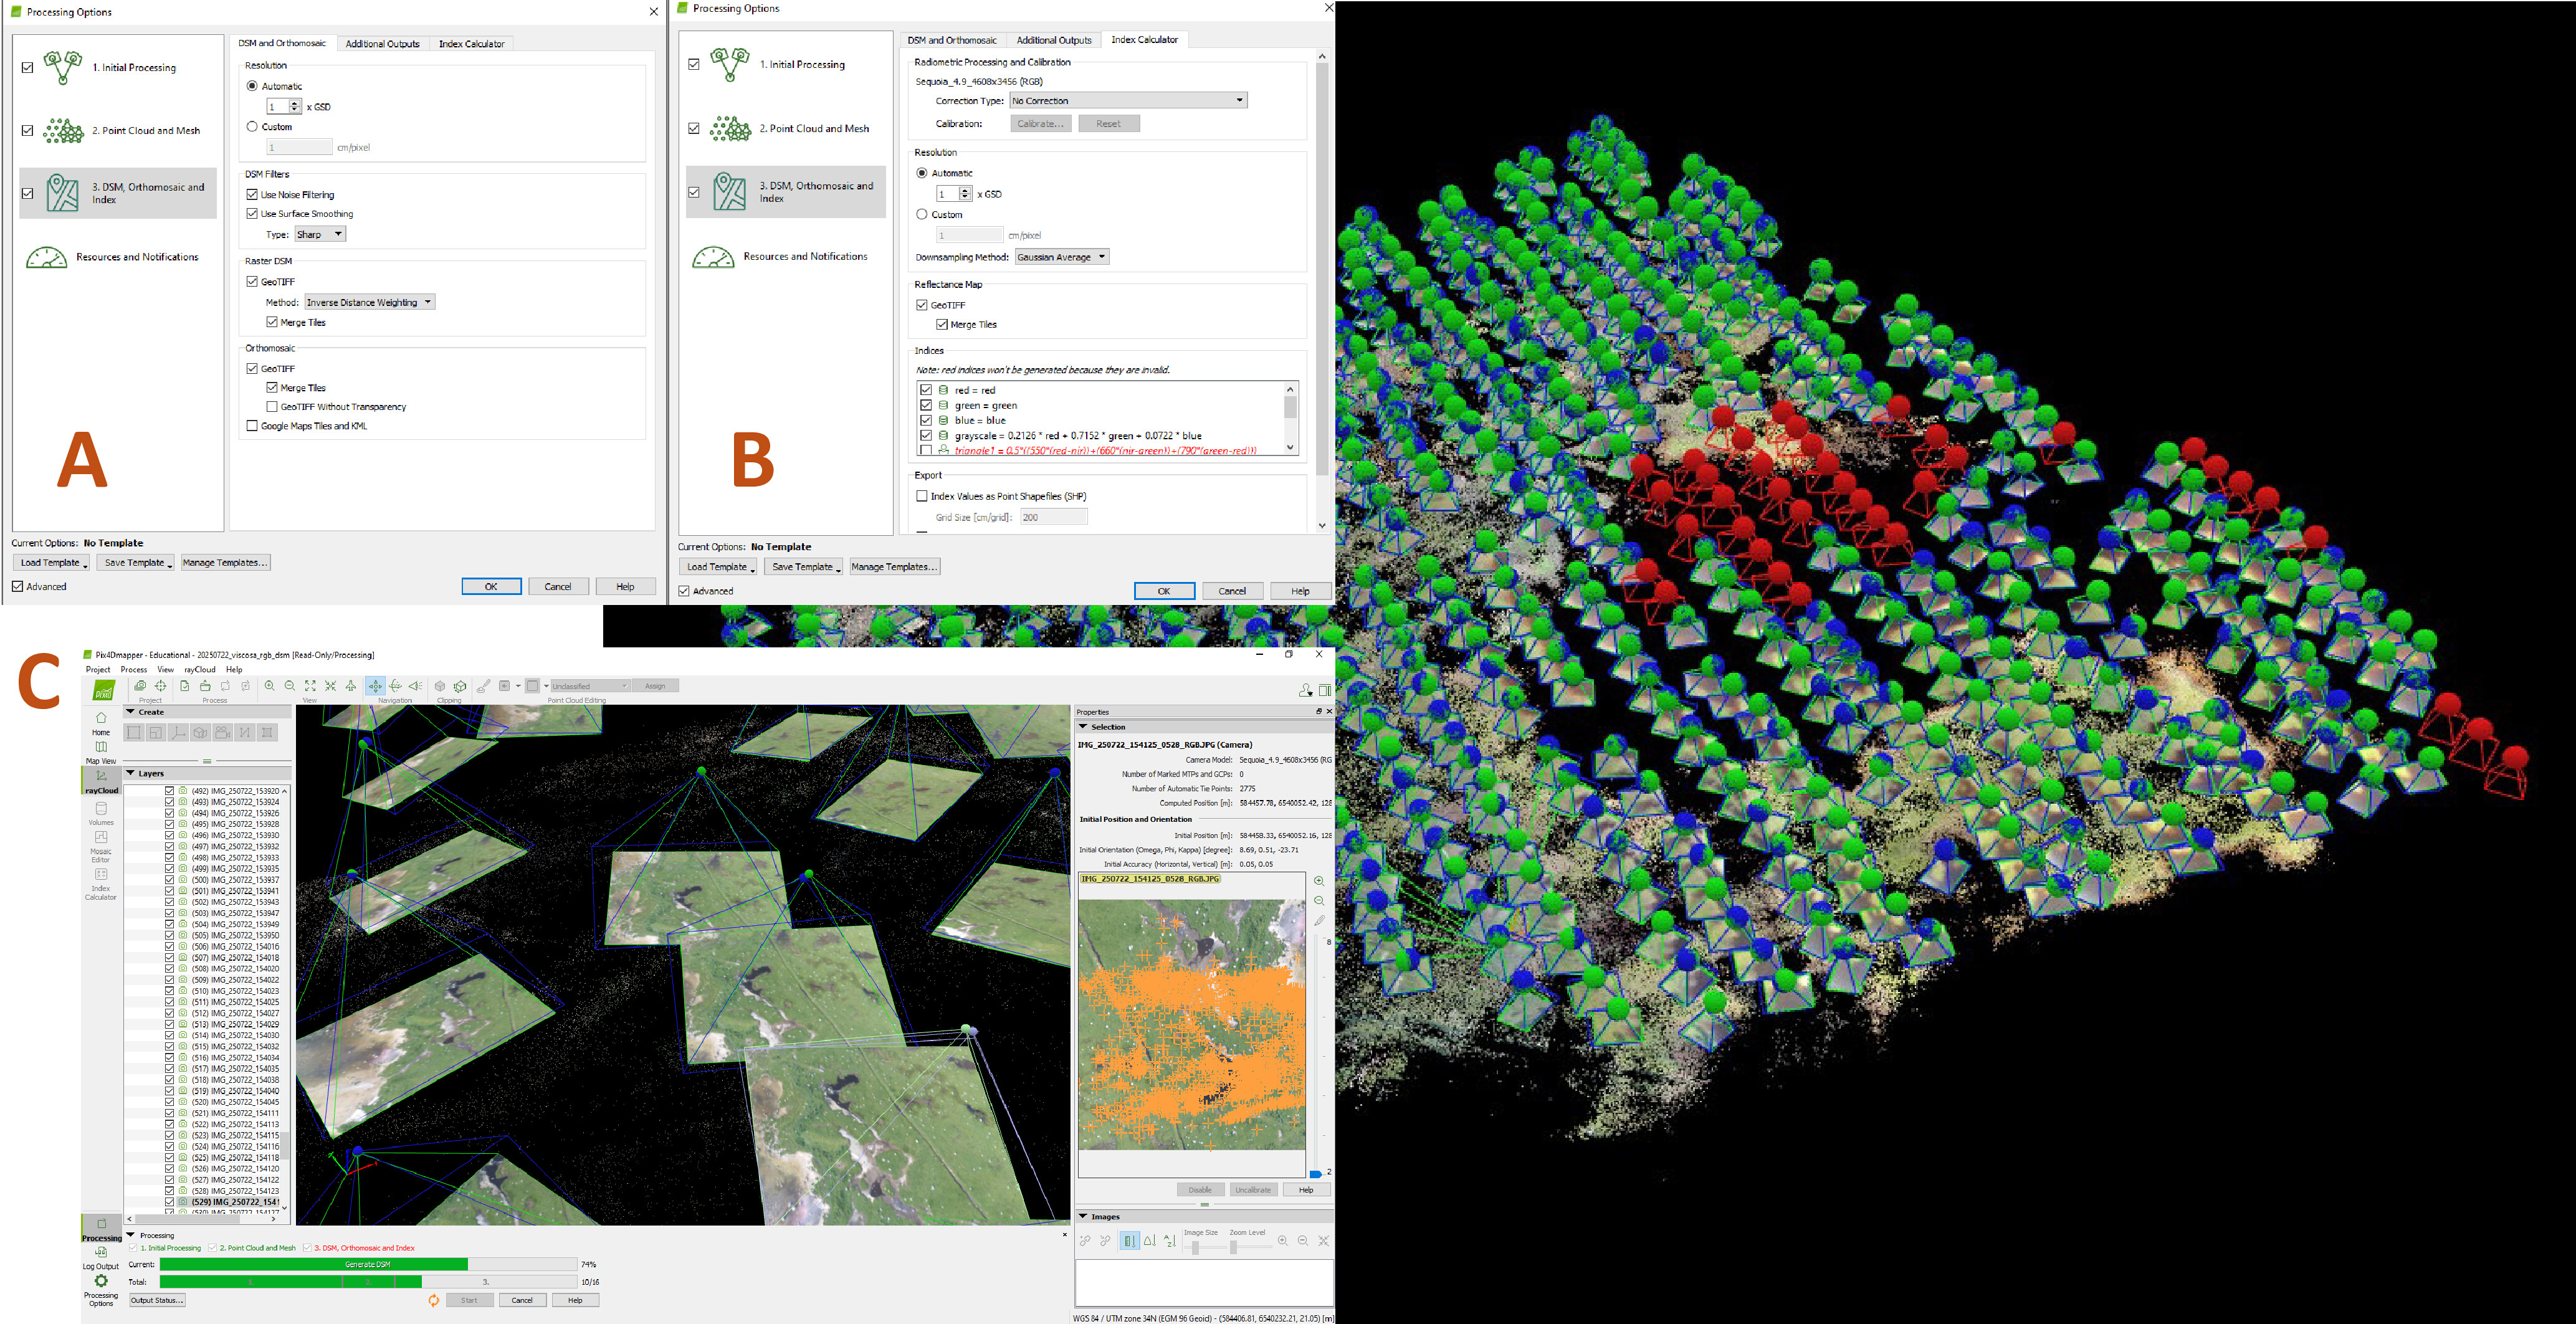Click the Focus on Selection icon with inward arrows
The image size is (2576, 1324).
[330, 686]
